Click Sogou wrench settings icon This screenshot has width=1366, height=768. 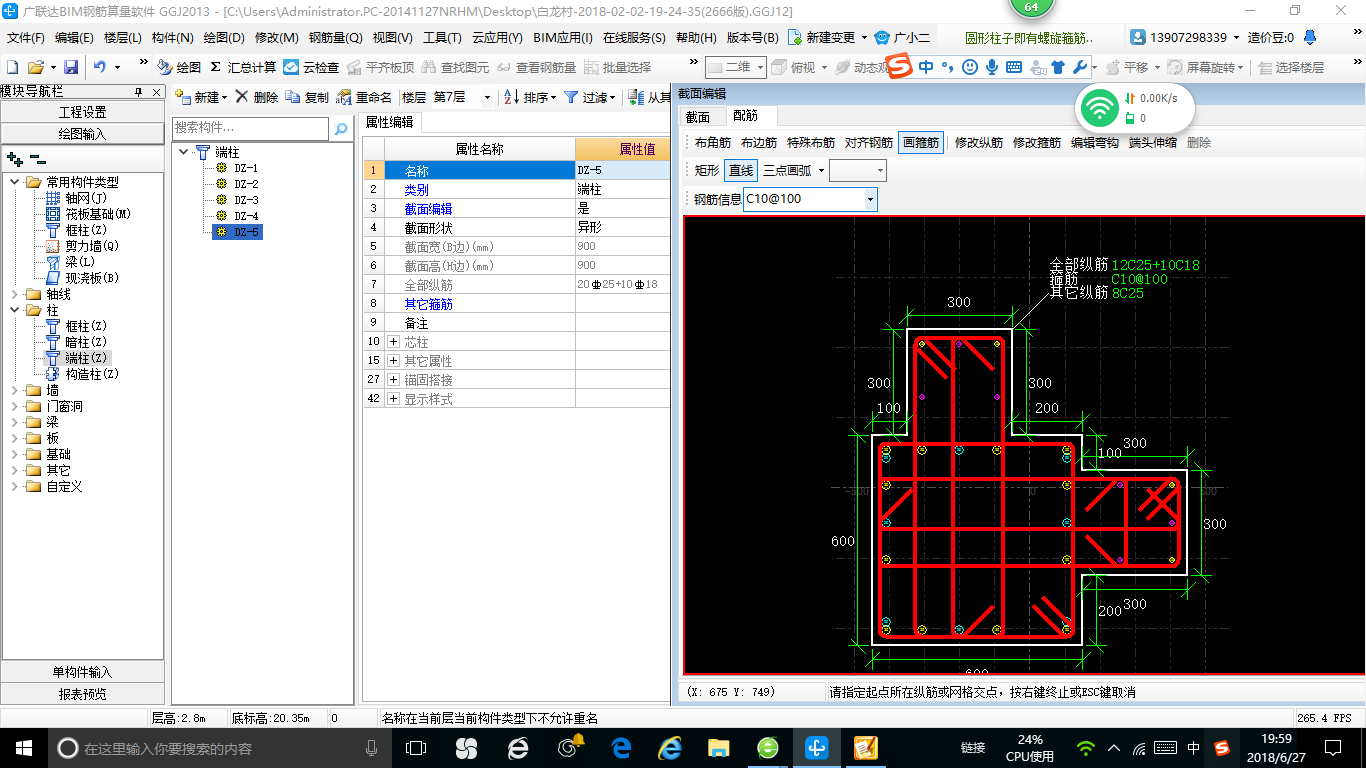[1080, 67]
